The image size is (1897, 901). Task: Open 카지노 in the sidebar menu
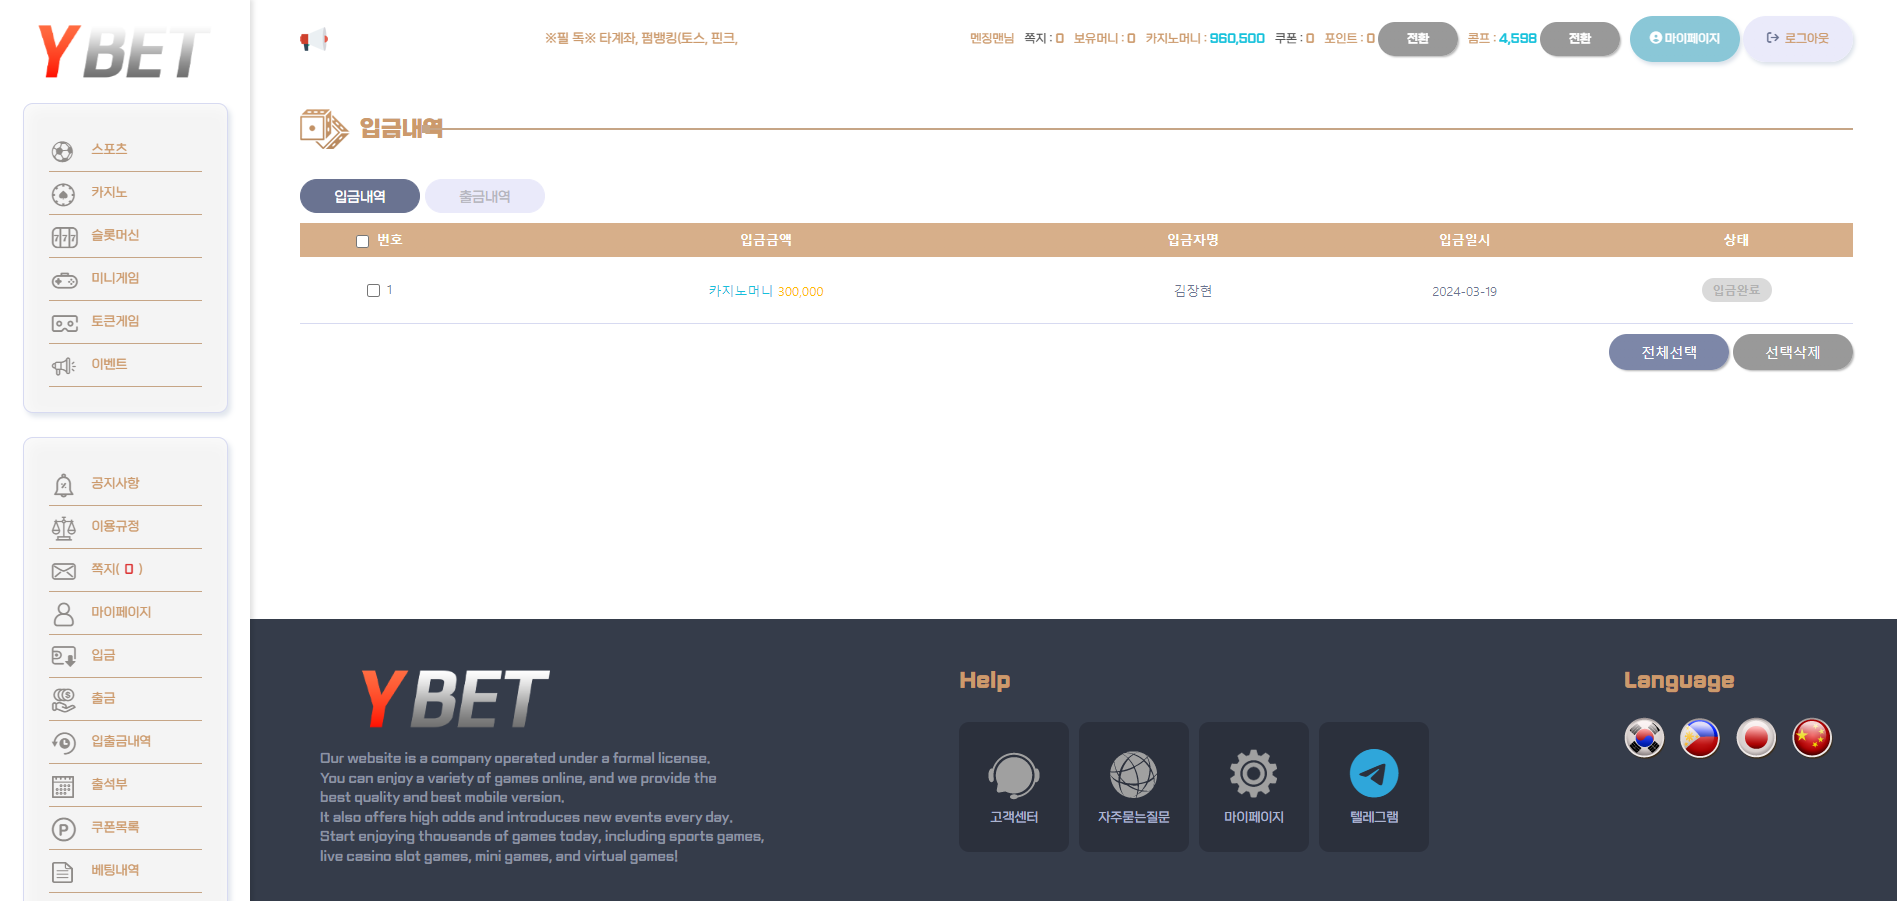point(109,193)
